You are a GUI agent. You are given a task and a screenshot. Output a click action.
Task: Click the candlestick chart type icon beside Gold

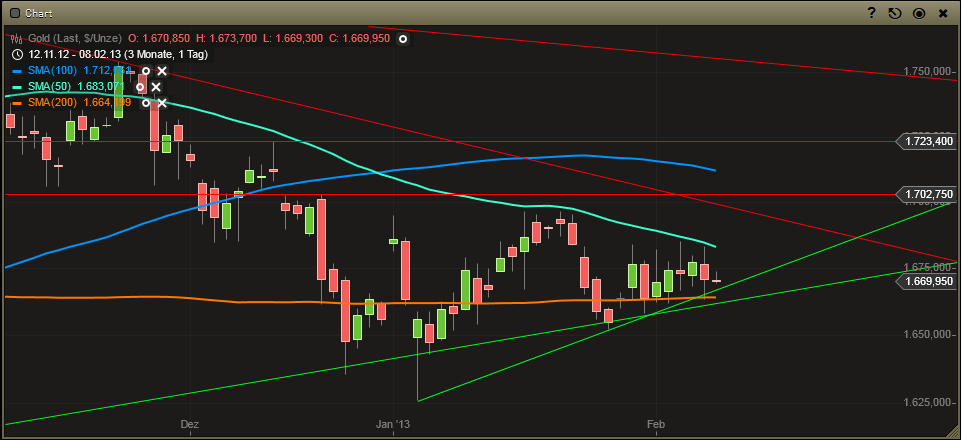tap(17, 39)
